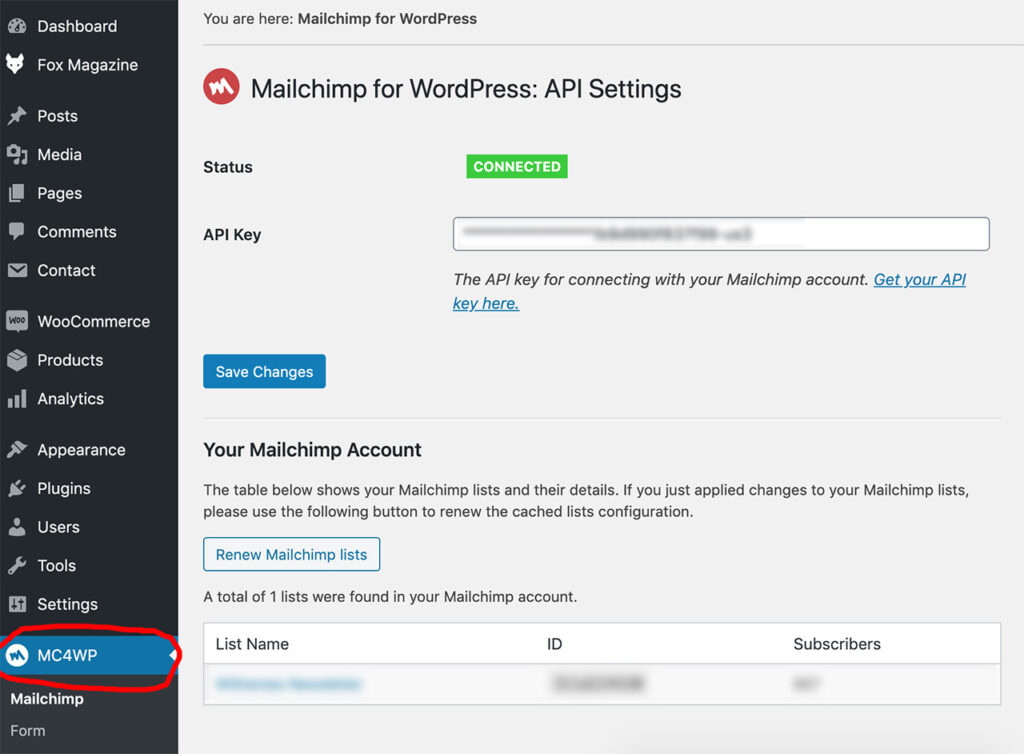Click 'Mailchimp for WordPress' breadcrumb text
This screenshot has height=754, width=1024.
[x=387, y=18]
